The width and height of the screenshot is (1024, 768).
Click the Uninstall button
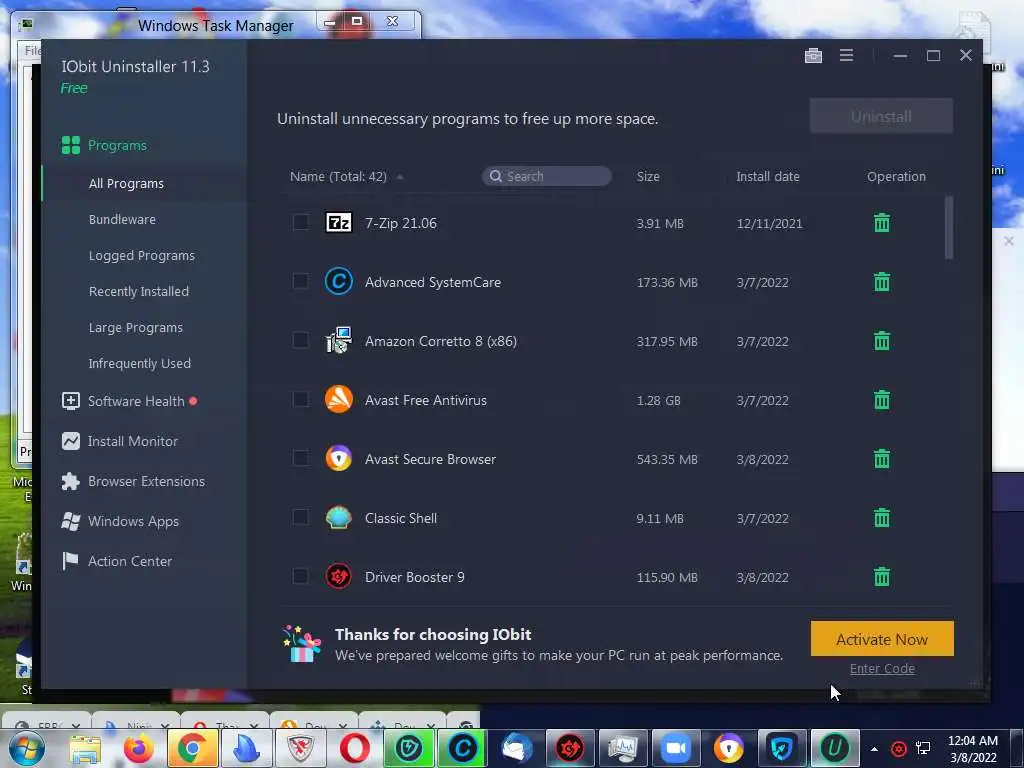coord(881,116)
